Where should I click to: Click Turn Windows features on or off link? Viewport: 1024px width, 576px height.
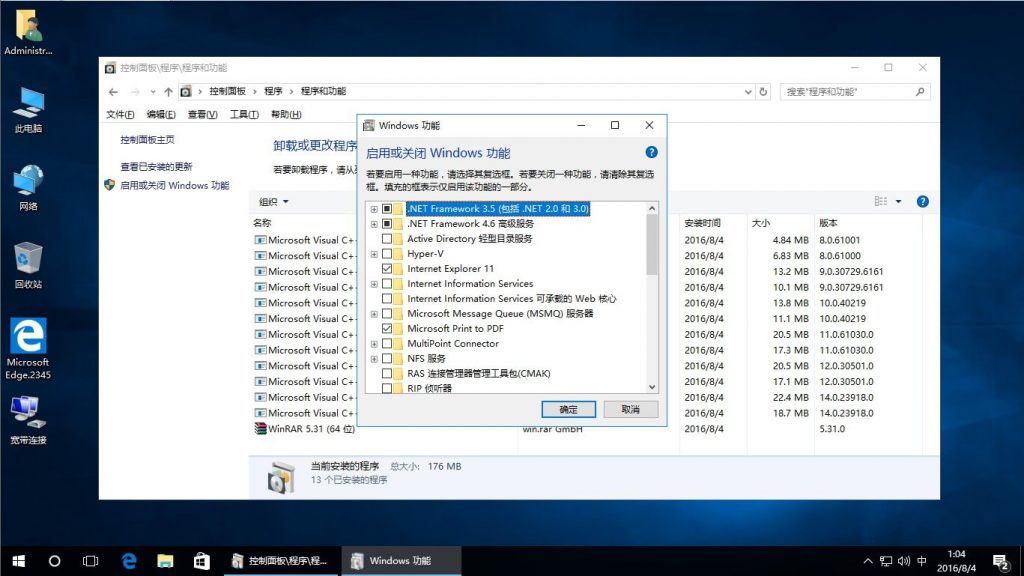(174, 185)
